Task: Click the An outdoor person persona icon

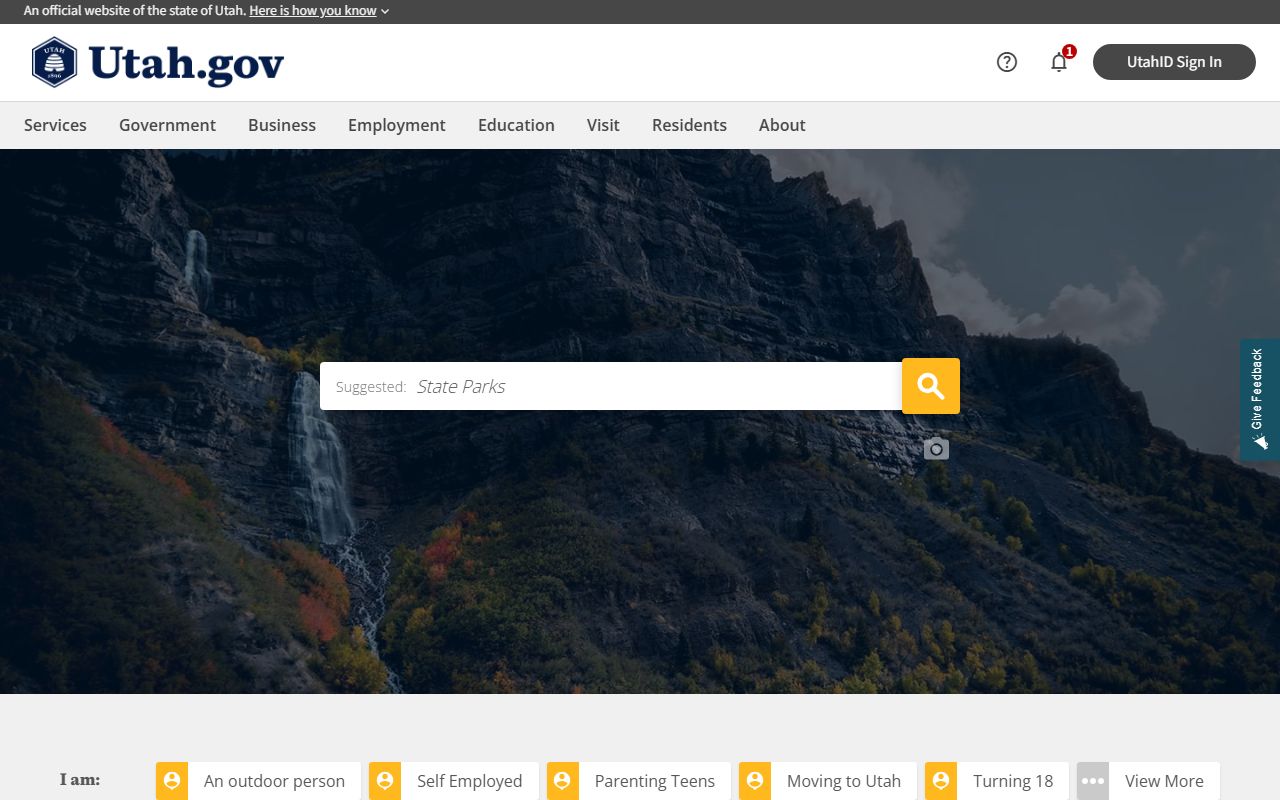Action: (x=172, y=781)
